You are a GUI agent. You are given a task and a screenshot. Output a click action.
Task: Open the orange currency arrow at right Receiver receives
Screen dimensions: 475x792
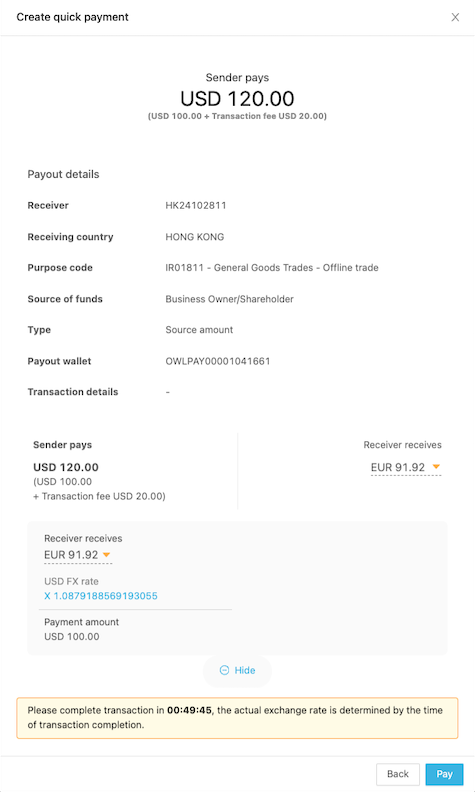436,467
